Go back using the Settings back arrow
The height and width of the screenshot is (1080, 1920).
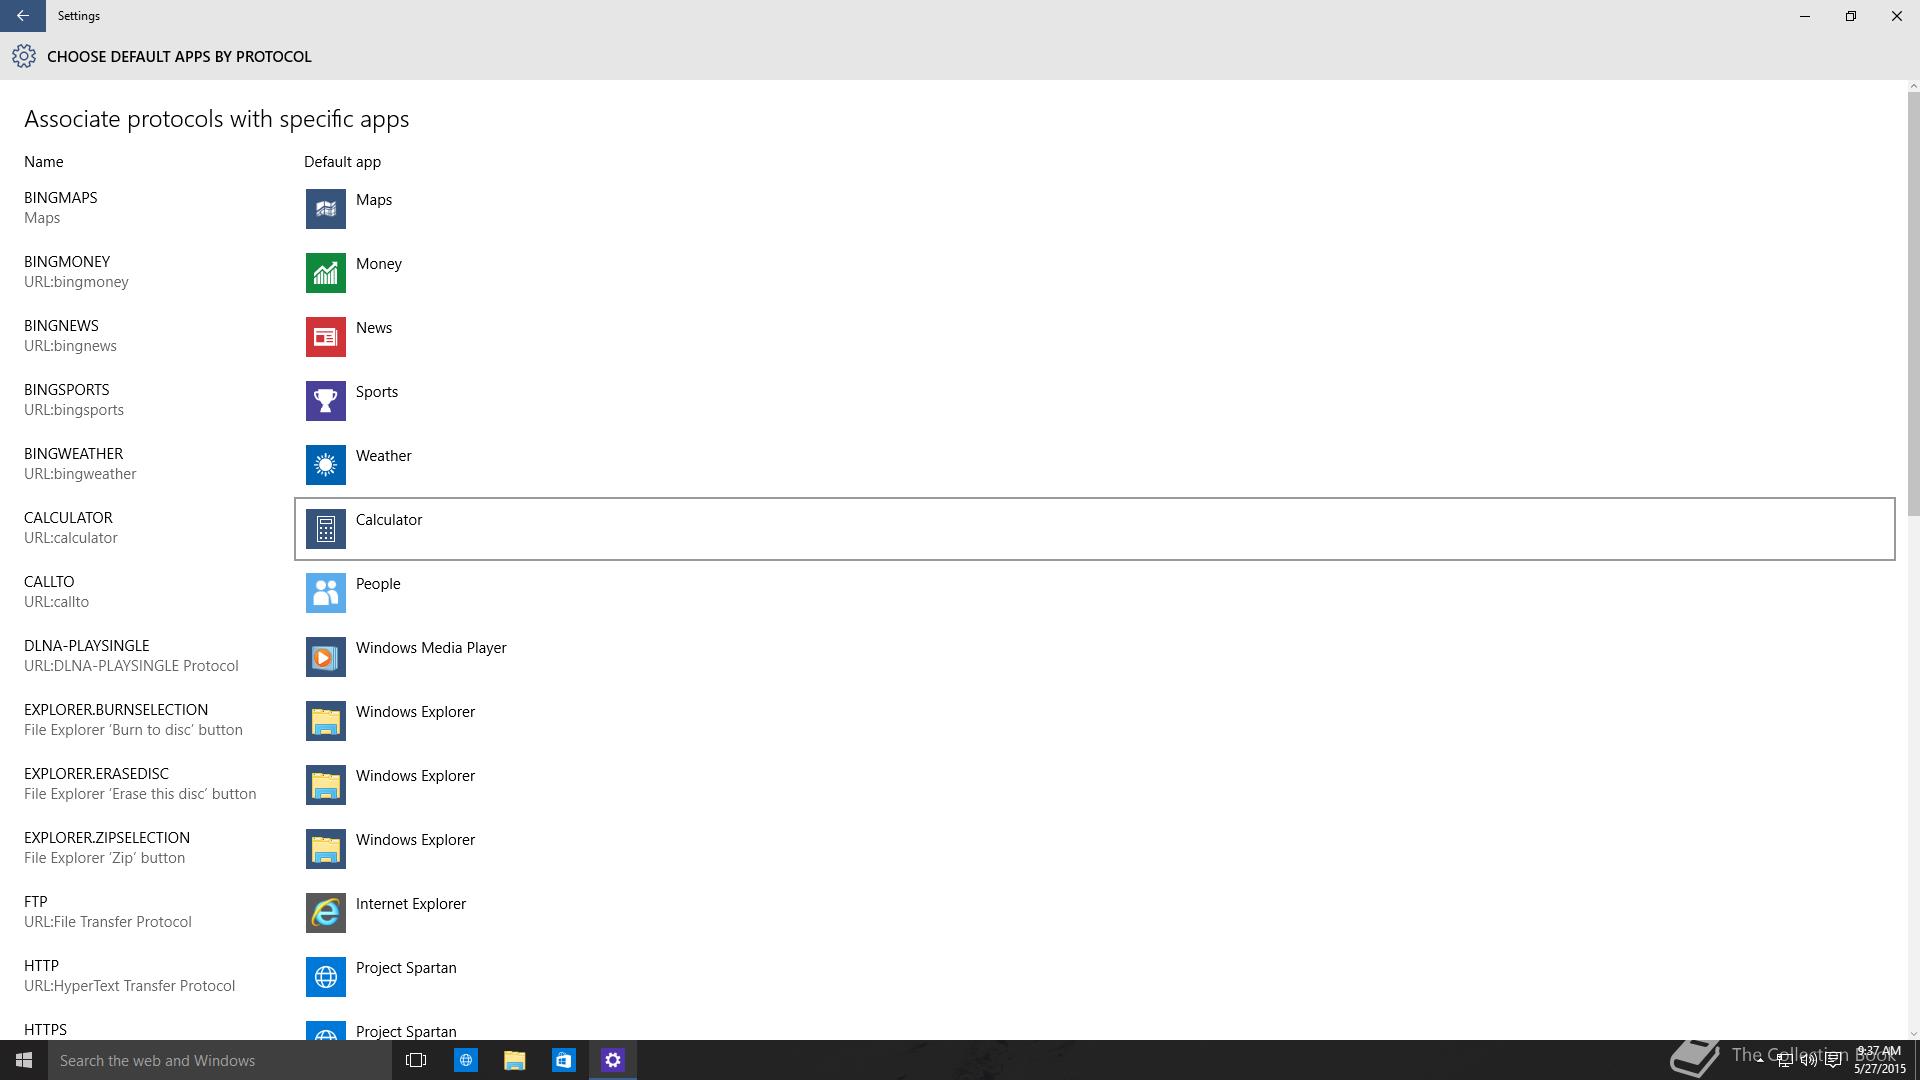click(x=22, y=16)
